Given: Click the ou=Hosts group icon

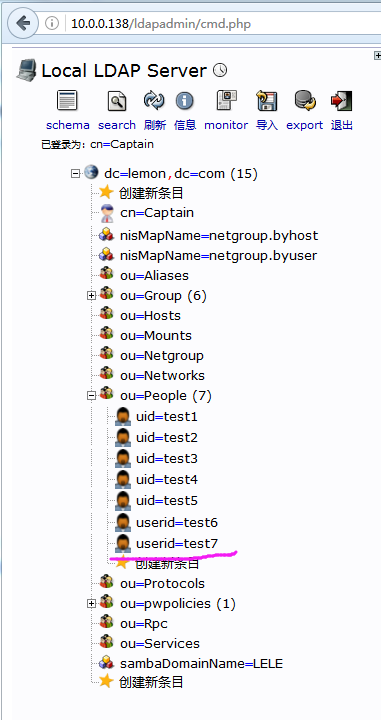Looking at the screenshot, I should (106, 314).
